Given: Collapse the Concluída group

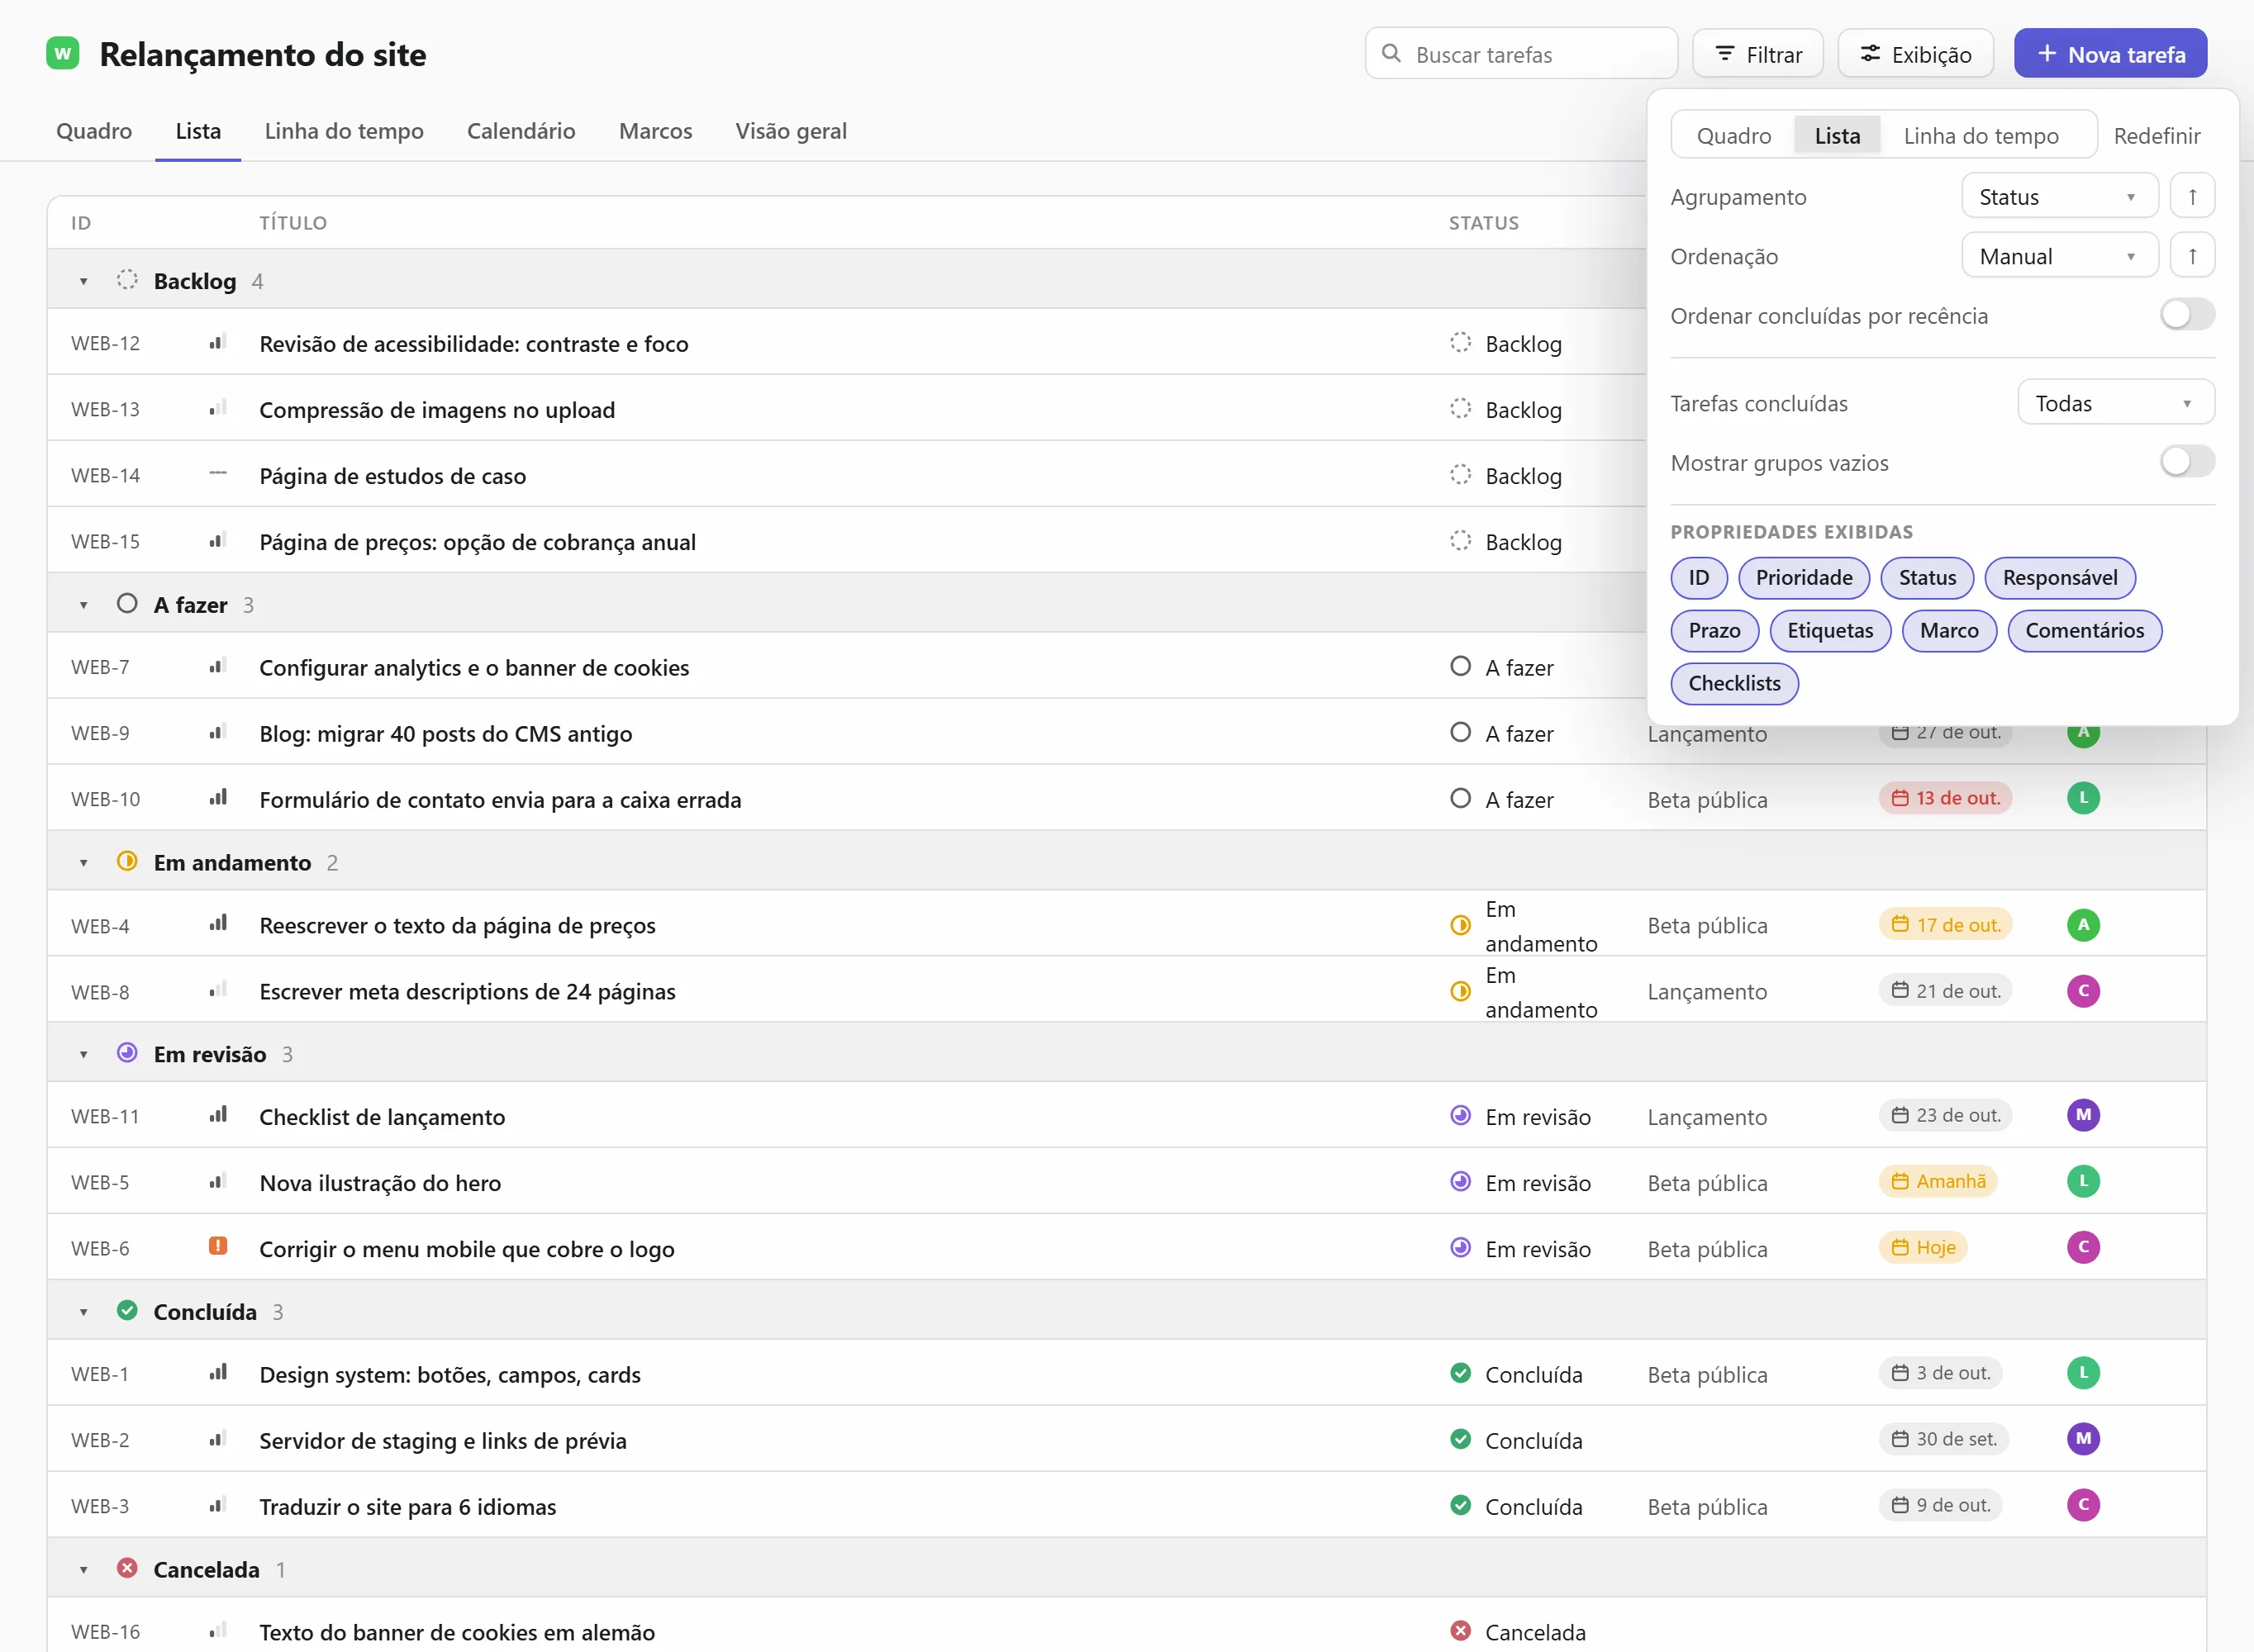Looking at the screenshot, I should 84,1312.
